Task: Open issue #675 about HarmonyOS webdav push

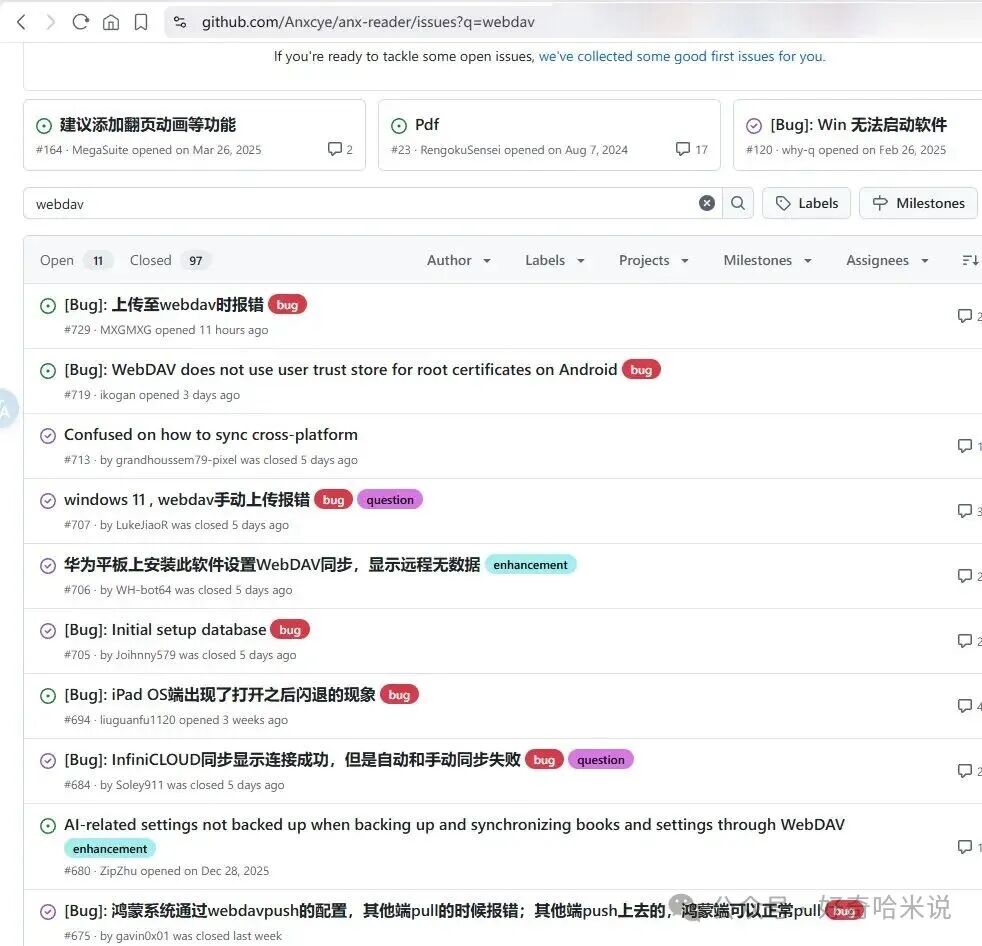Action: [x=442, y=910]
